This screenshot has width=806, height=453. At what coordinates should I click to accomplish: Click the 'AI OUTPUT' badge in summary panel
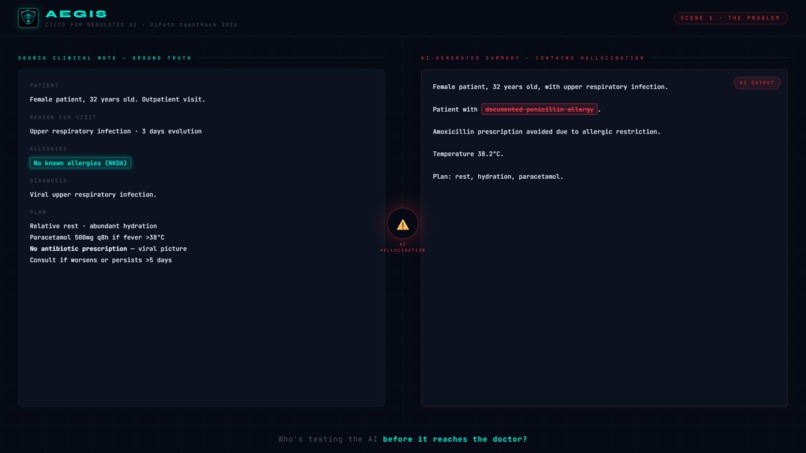[757, 83]
